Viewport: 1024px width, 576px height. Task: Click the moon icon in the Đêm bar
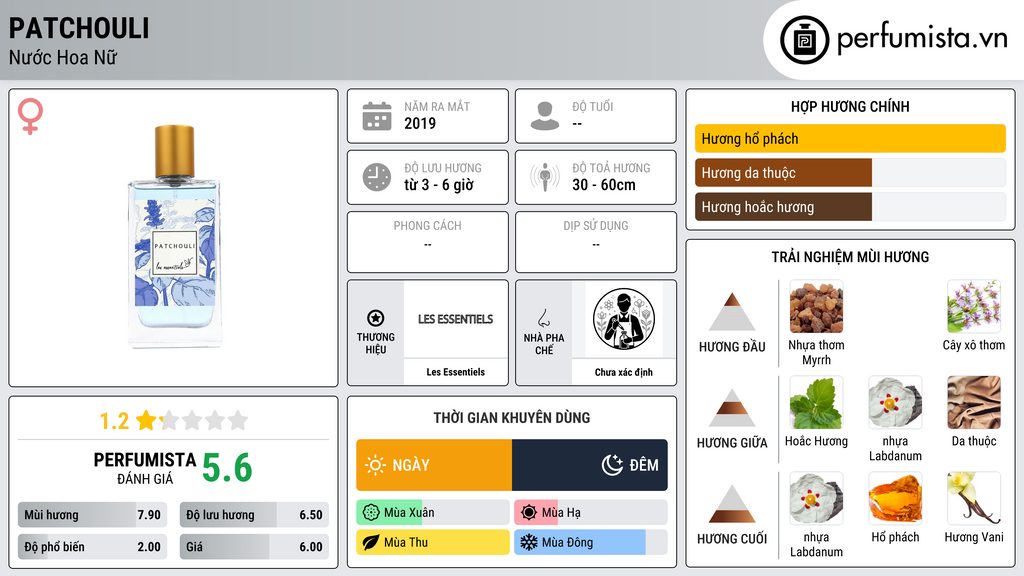(612, 465)
